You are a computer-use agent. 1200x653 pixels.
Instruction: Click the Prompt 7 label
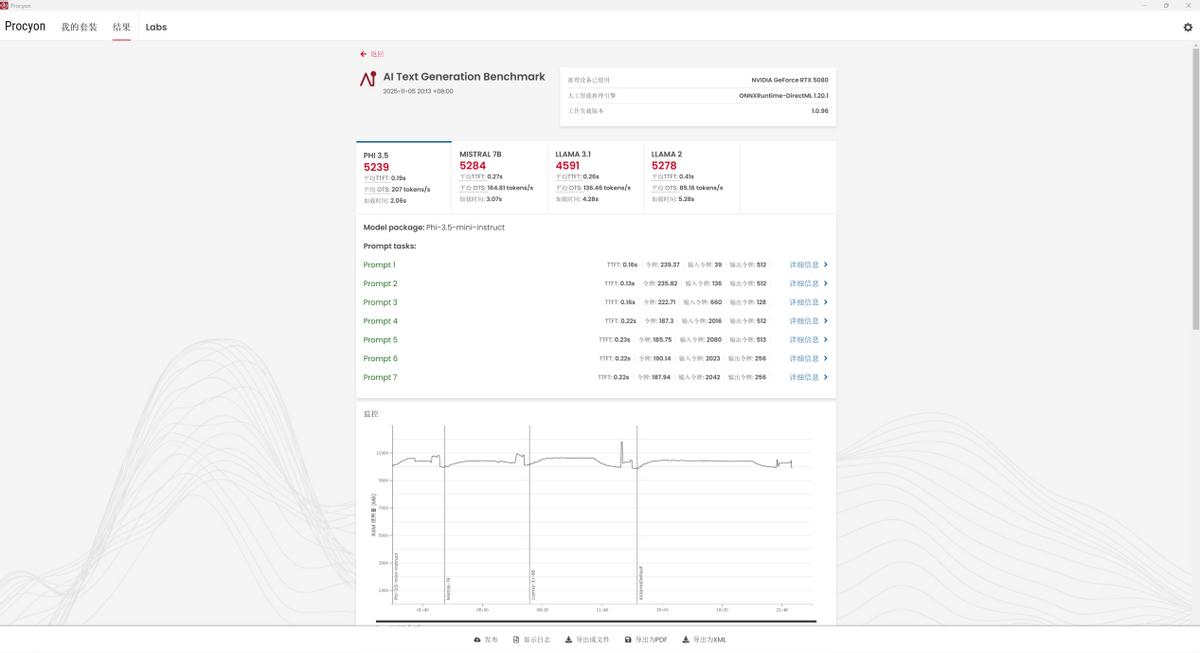[x=380, y=377]
